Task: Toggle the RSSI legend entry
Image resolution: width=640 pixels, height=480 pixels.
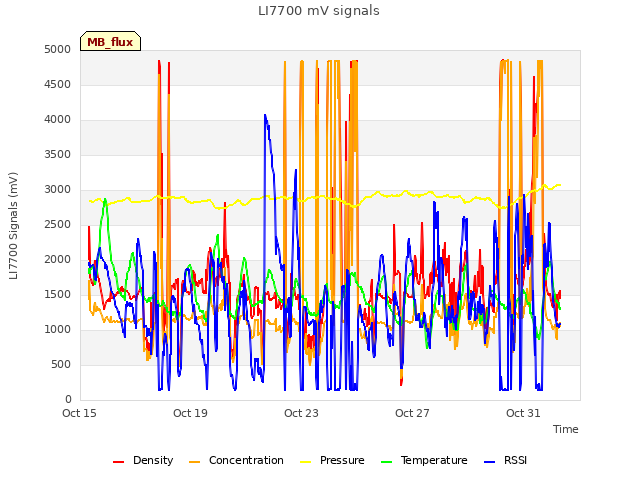Action: click(505, 460)
